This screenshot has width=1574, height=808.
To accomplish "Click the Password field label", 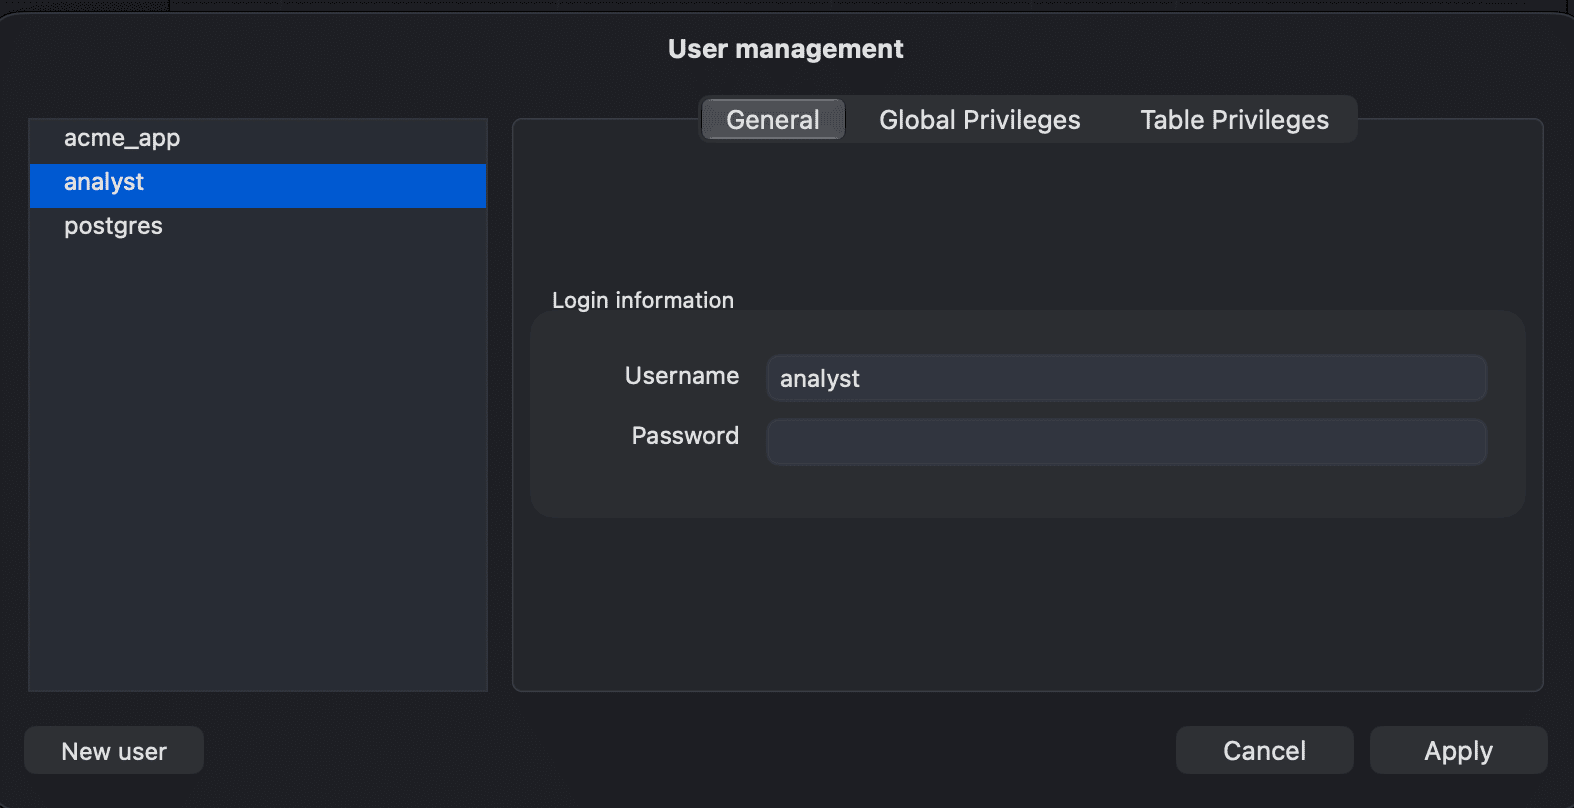I will [685, 436].
